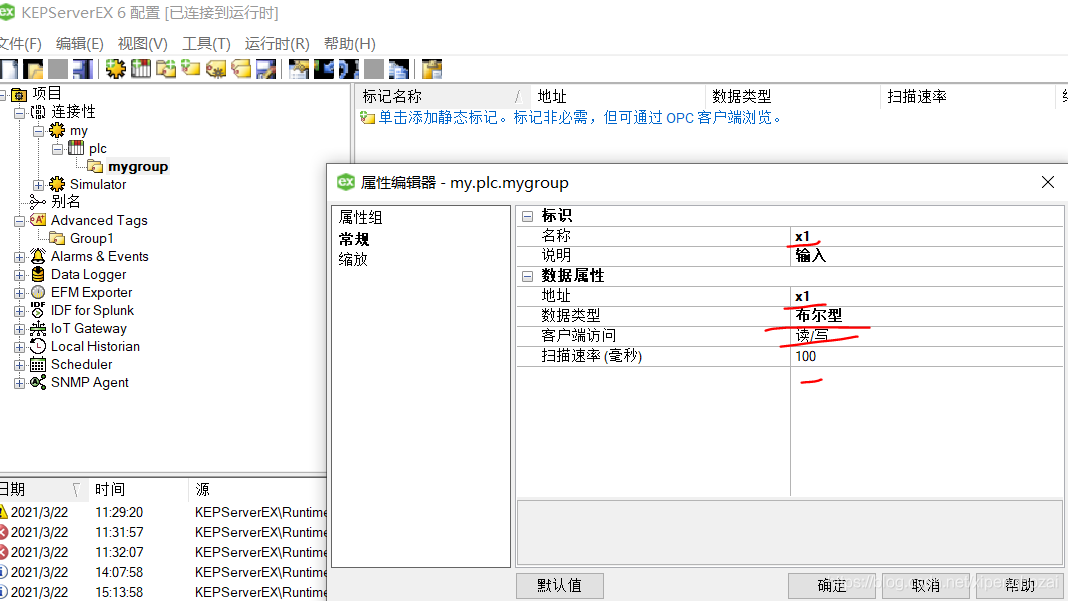Click the 数据类型 value 布尔型
Screen dimensions: 1068x601
[x=926, y=315]
